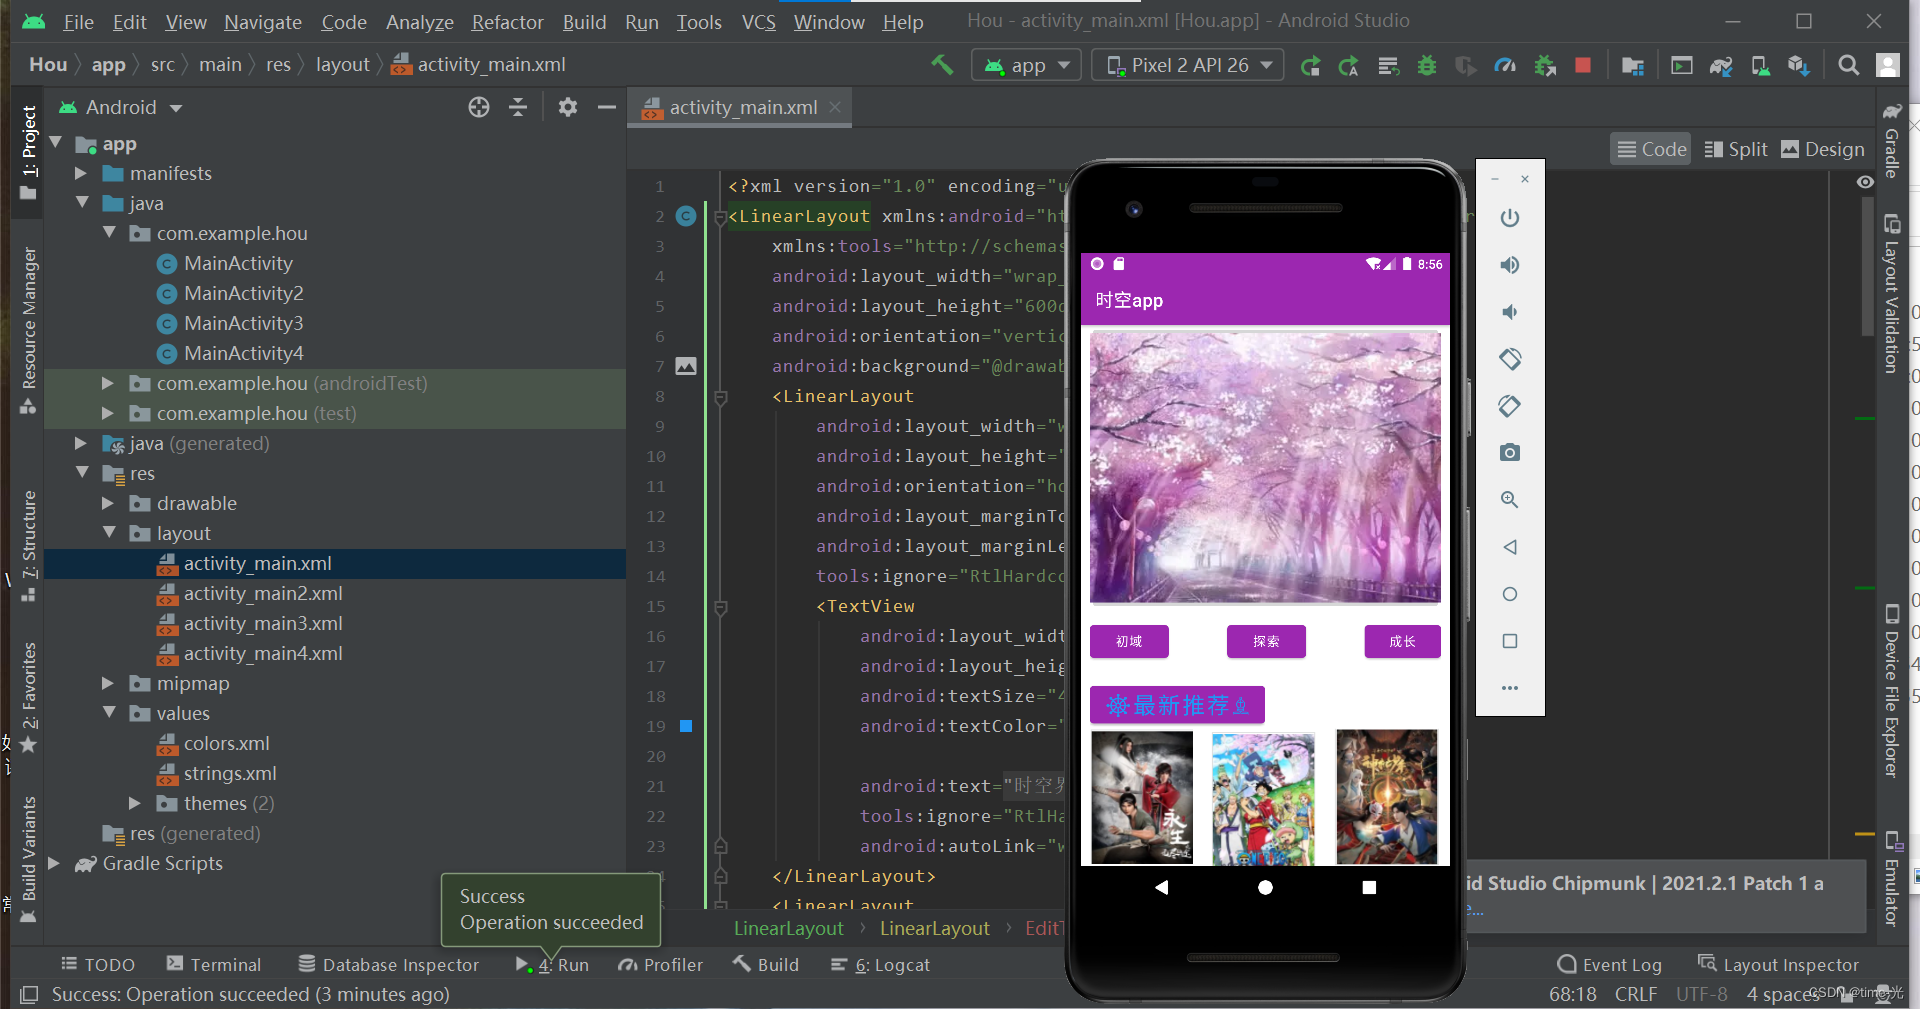Switch editor to Code view
Screen dimensions: 1920x1009
click(x=1651, y=150)
